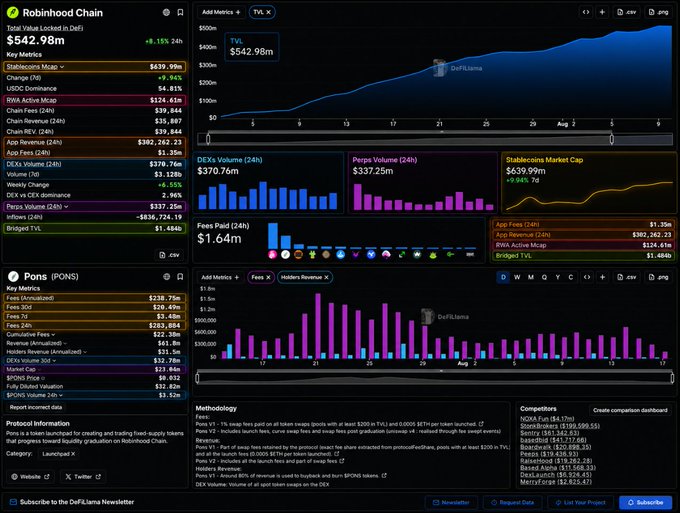Image resolution: width=680 pixels, height=513 pixels.
Task: Open StonkBrokers competitor link
Action: tap(560, 426)
